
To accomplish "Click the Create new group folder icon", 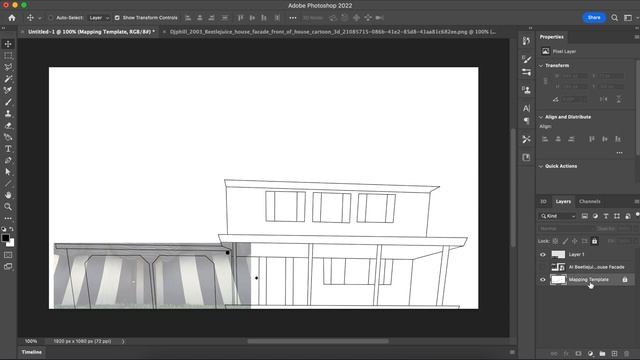I will (x=602, y=353).
